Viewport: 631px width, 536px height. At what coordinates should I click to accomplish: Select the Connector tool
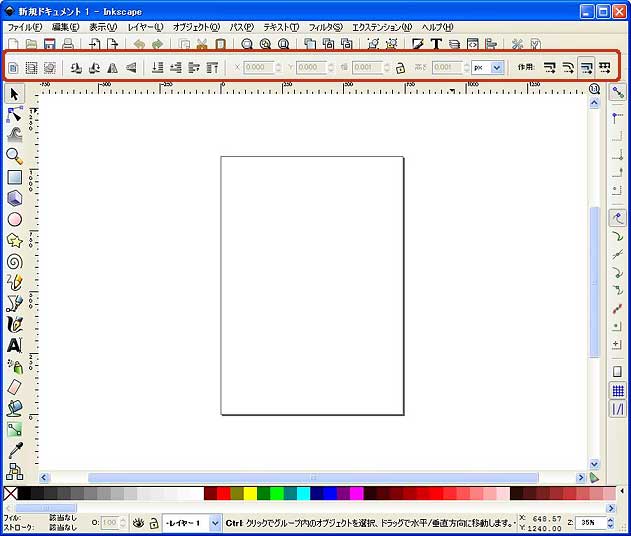click(x=14, y=471)
